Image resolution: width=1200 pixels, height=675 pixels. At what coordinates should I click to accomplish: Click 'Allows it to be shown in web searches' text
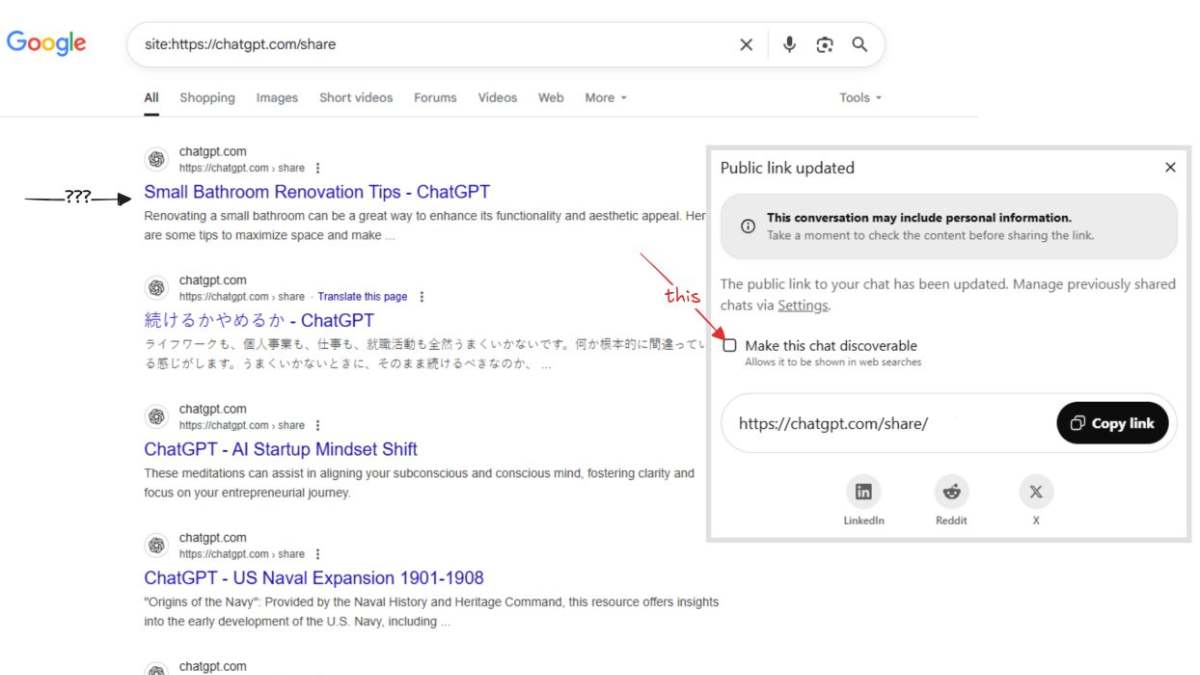pyautogui.click(x=833, y=362)
